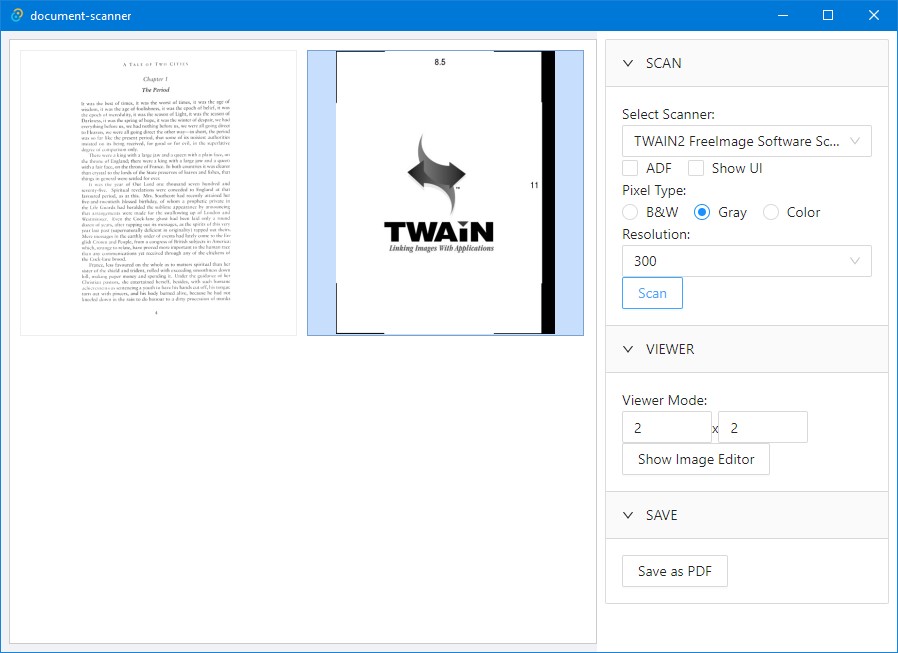898x653 pixels.
Task: Select the B&W pixel type
Action: (630, 212)
